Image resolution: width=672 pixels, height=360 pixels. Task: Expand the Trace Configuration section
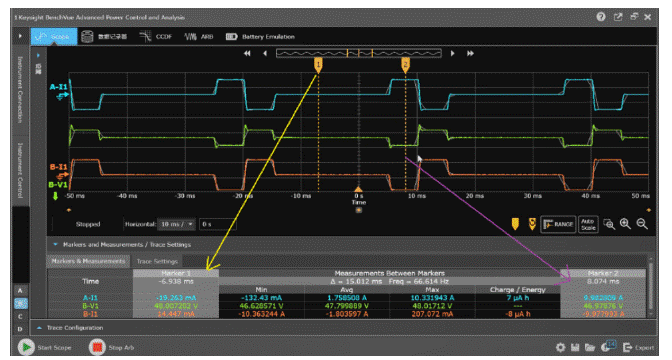click(x=39, y=328)
